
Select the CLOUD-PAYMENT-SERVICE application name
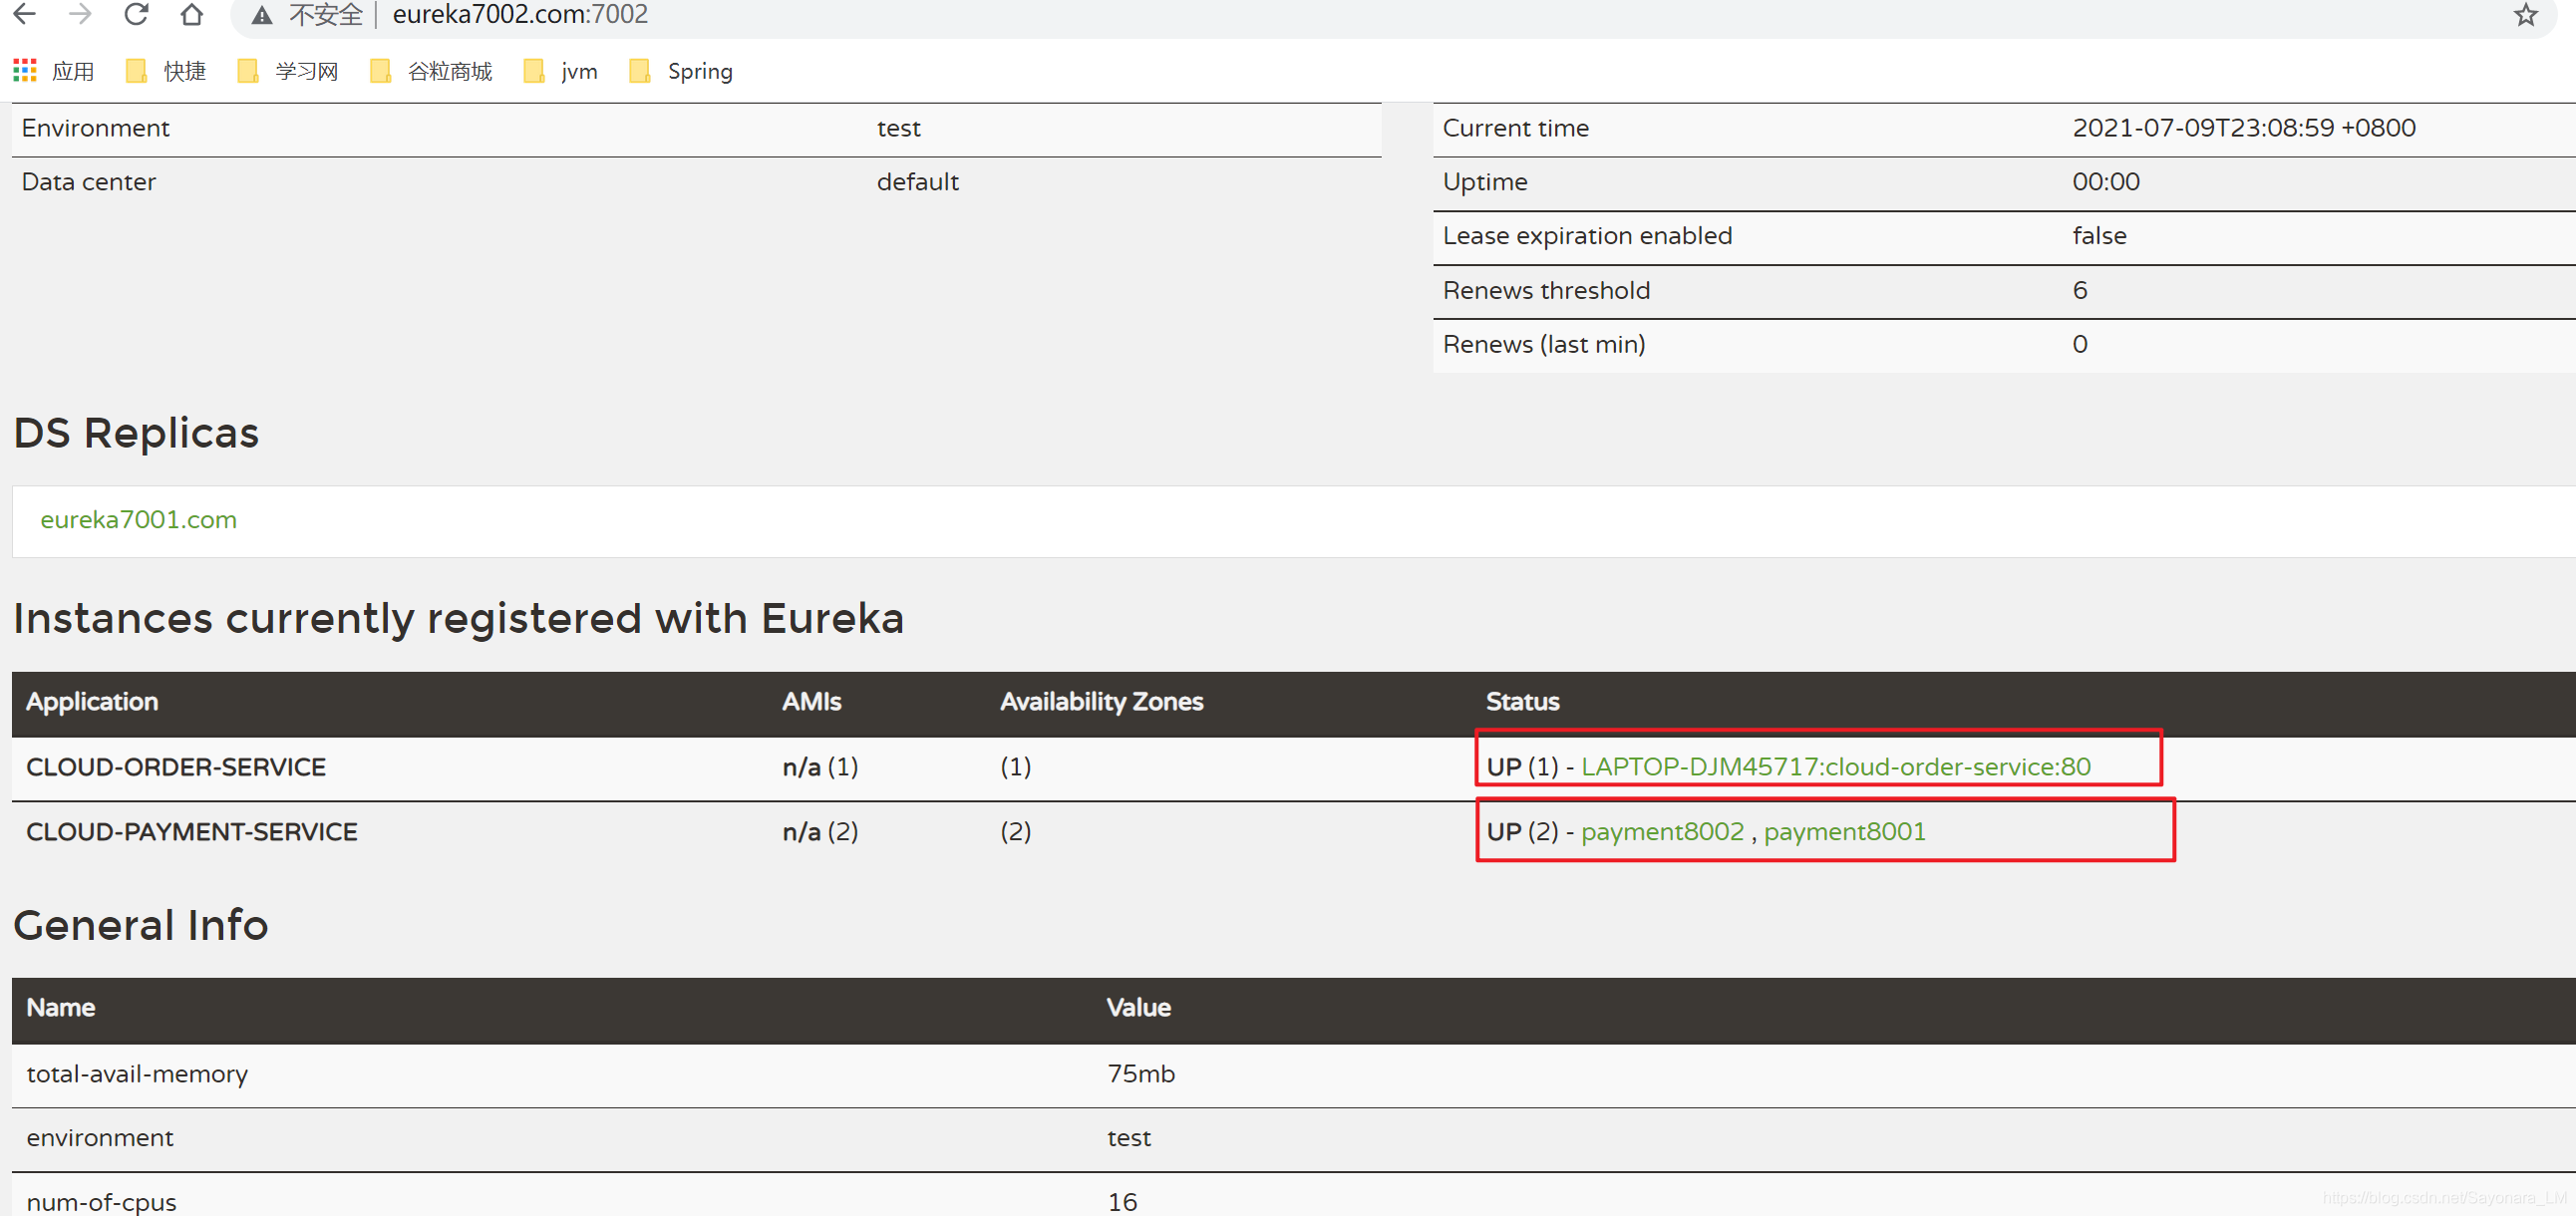(192, 832)
